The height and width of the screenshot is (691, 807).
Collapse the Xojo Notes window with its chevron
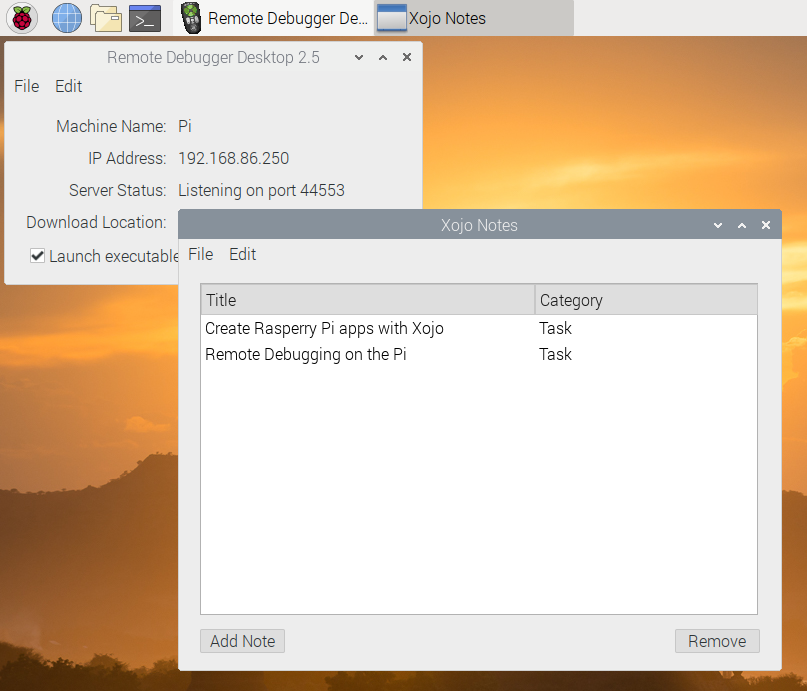point(717,225)
